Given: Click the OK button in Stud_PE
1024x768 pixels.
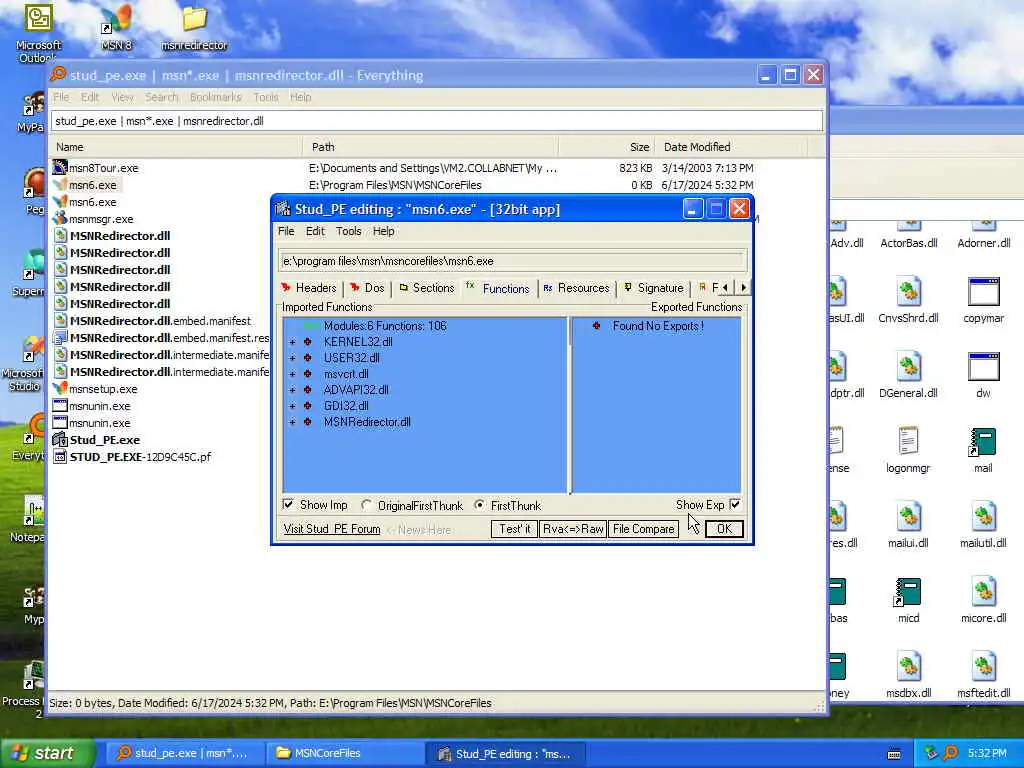Looking at the screenshot, I should 724,529.
